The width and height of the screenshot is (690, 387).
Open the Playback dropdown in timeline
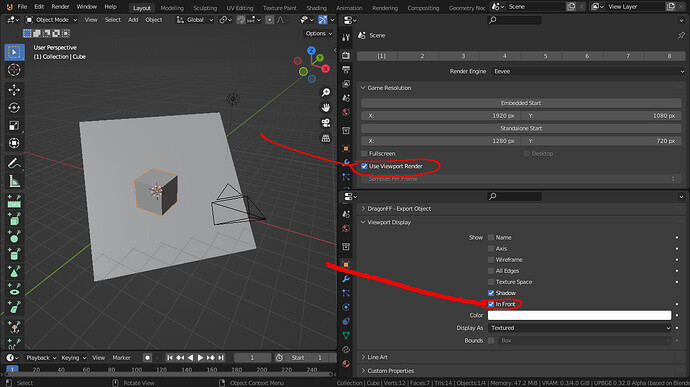coord(41,358)
